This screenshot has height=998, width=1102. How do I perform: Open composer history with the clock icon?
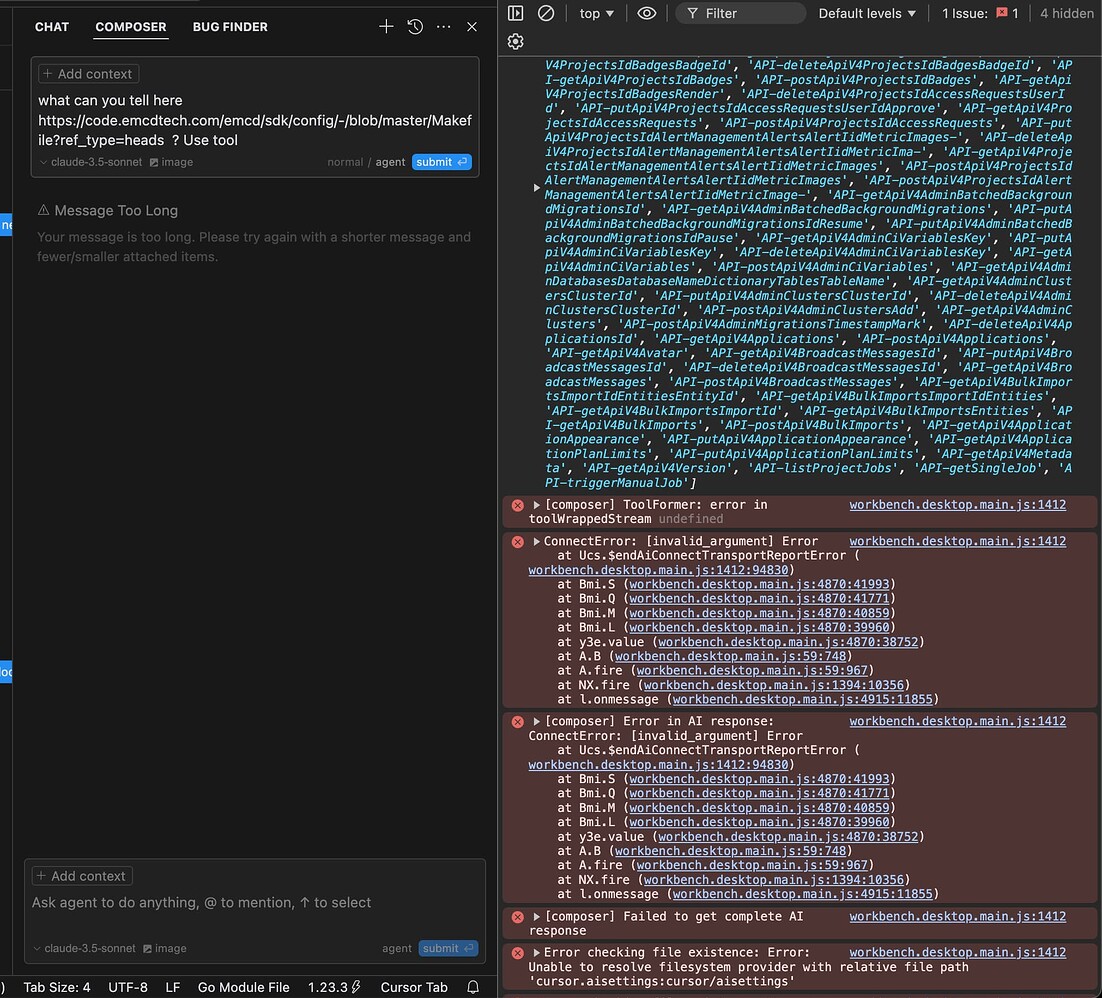coord(415,27)
